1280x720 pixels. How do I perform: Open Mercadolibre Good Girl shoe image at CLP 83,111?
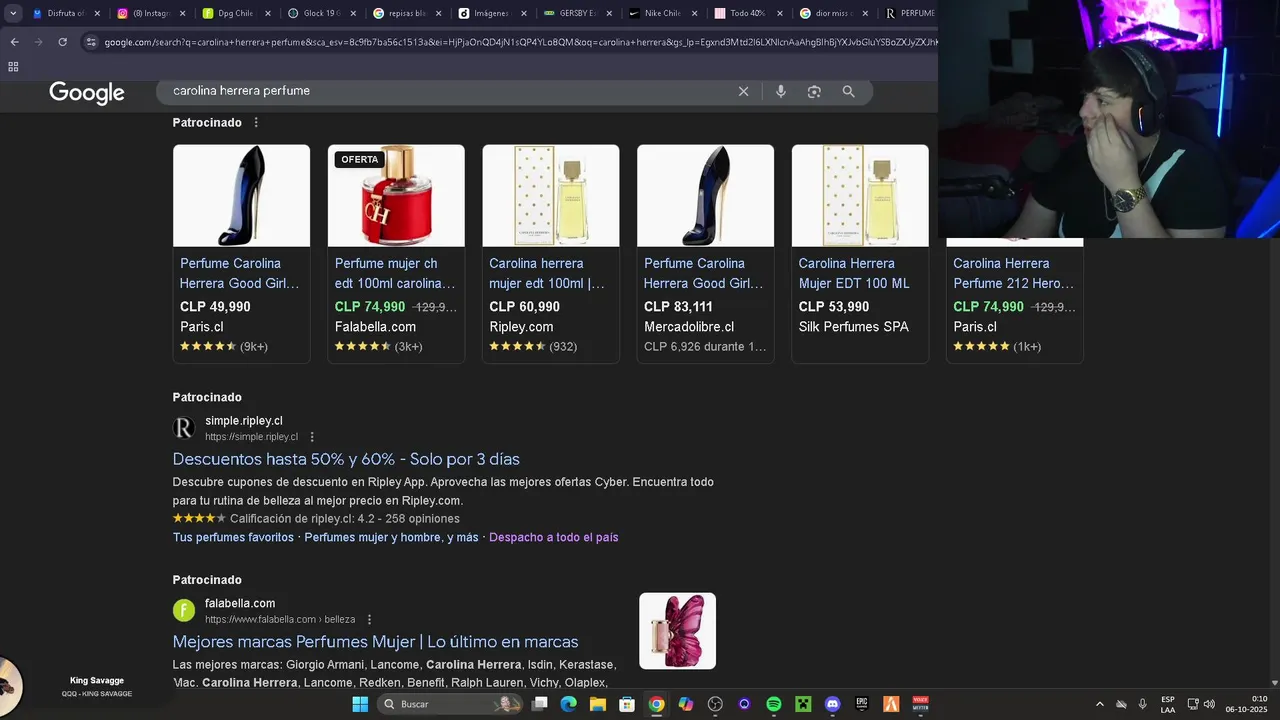point(706,196)
